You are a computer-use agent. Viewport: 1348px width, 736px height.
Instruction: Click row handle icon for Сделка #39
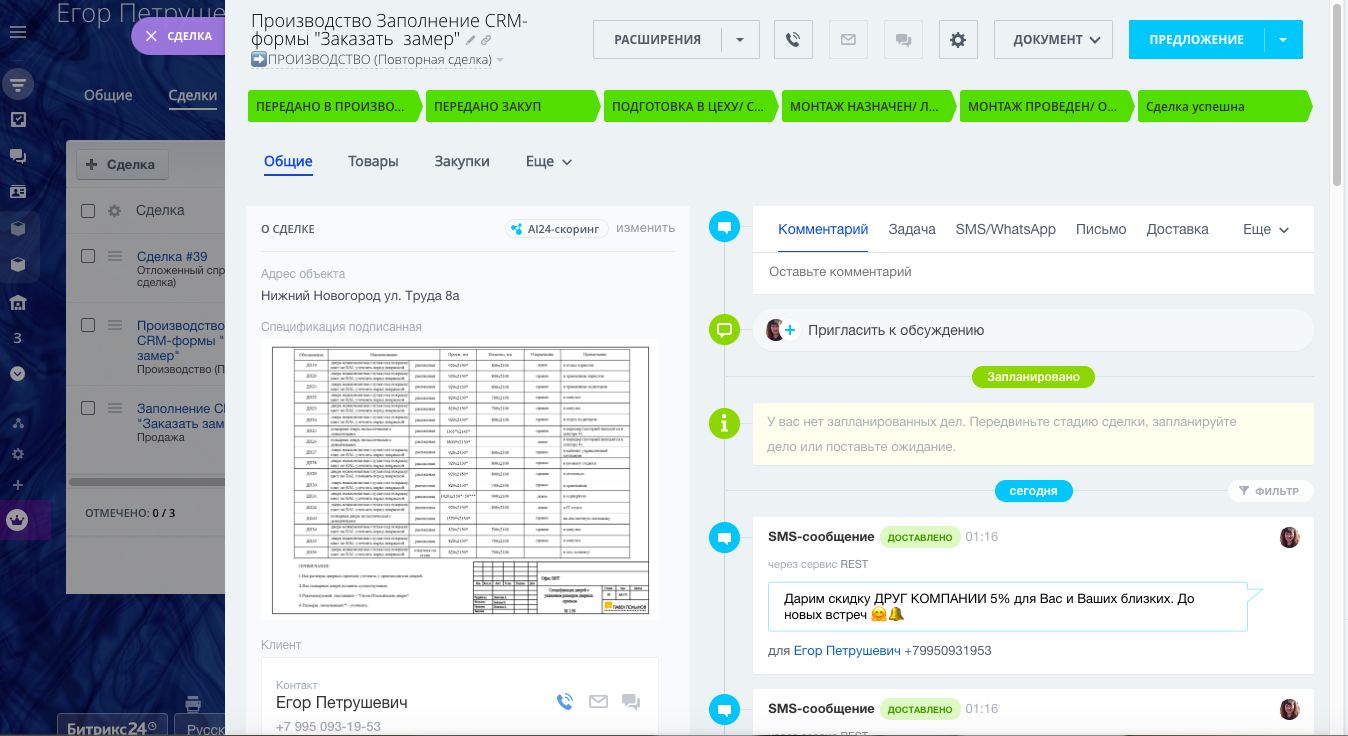[x=115, y=256]
